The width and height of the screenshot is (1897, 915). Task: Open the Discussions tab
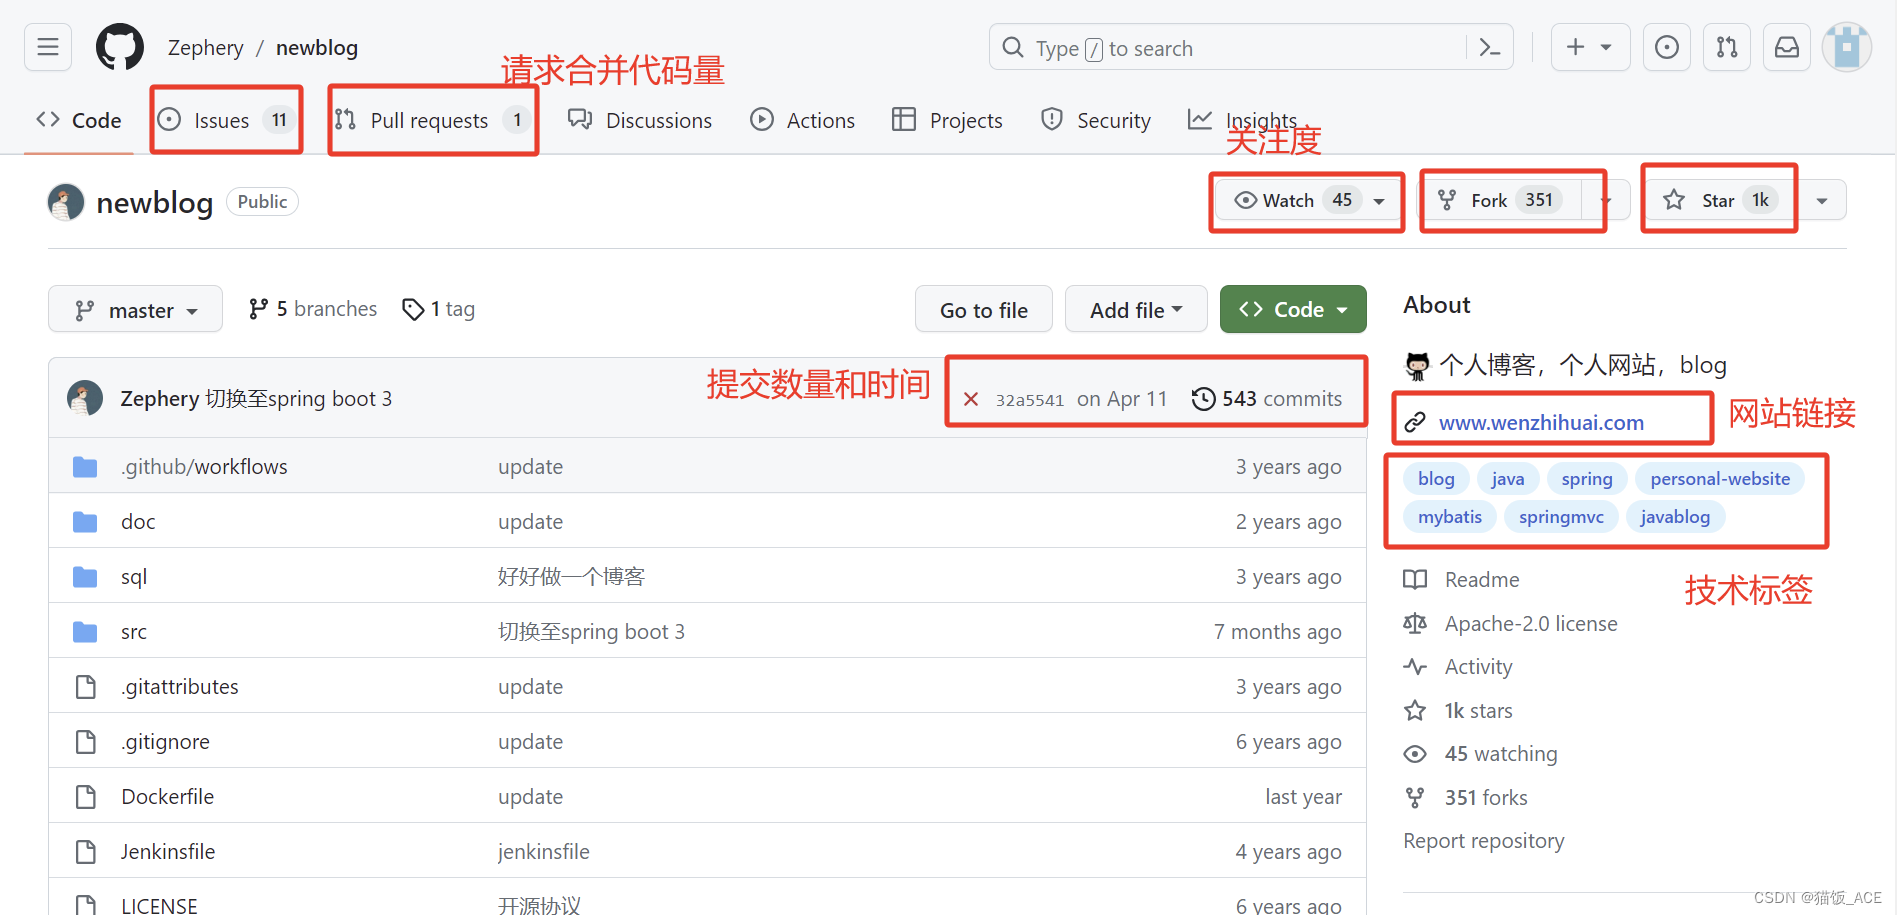[x=640, y=120]
